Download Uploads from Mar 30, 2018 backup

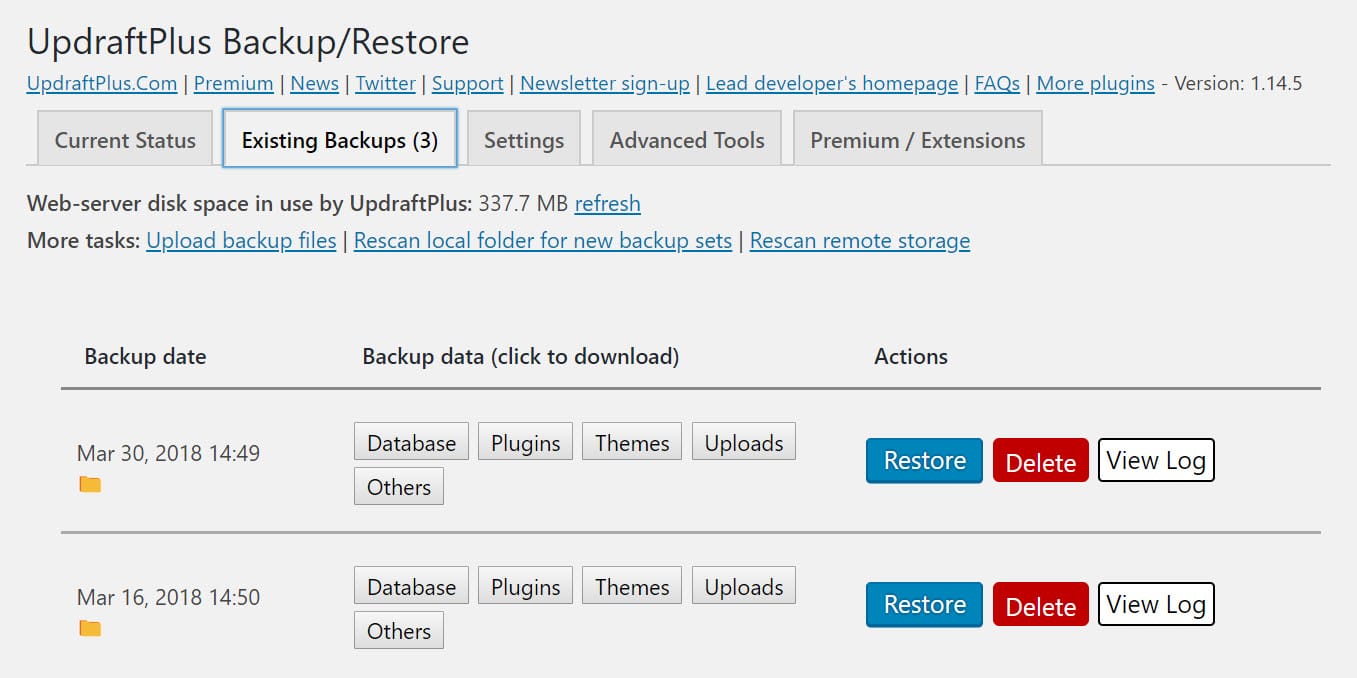point(744,443)
